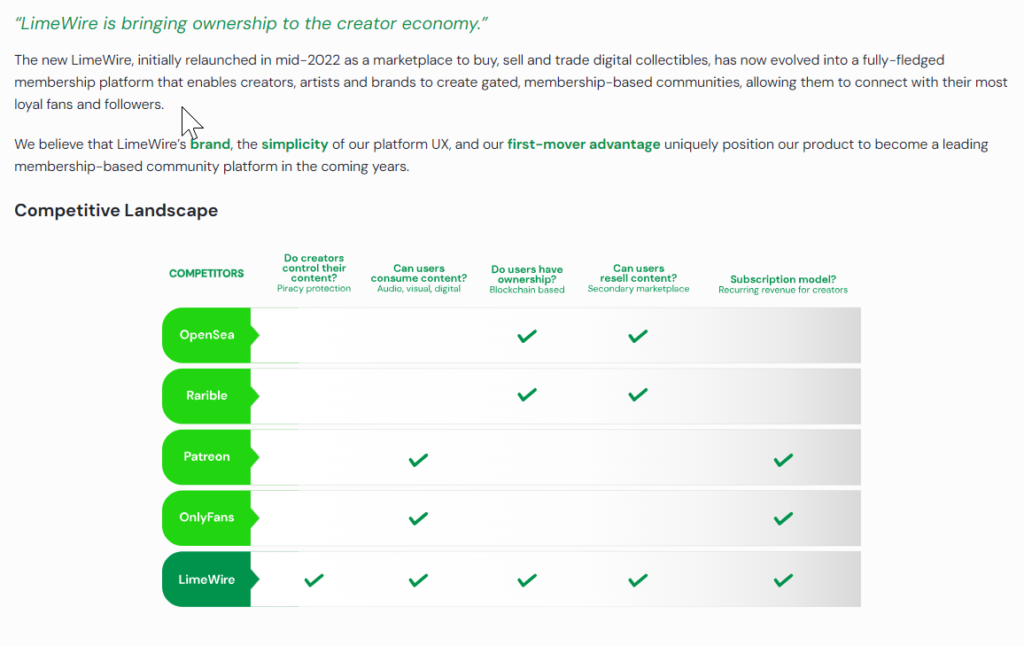Screen dimensions: 1024x646
Task: Click LimeWire's checkmark under creators control content
Action: pos(314,580)
